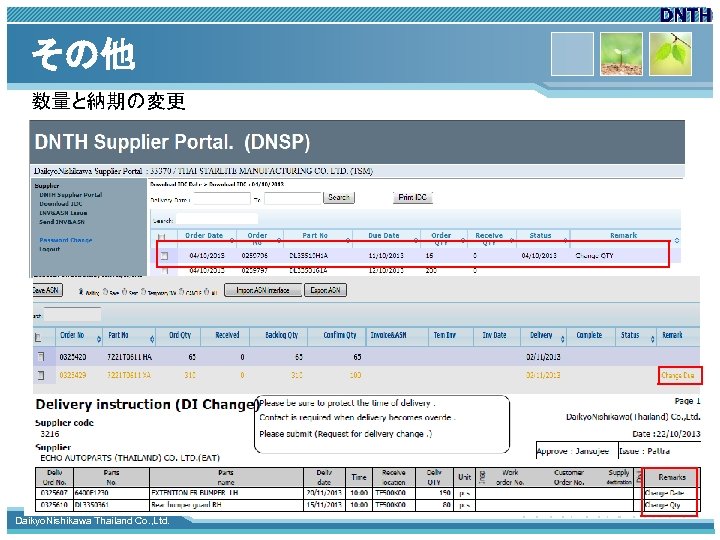
Task: Click Logout in the sidebar
Action: pyautogui.click(x=50, y=249)
